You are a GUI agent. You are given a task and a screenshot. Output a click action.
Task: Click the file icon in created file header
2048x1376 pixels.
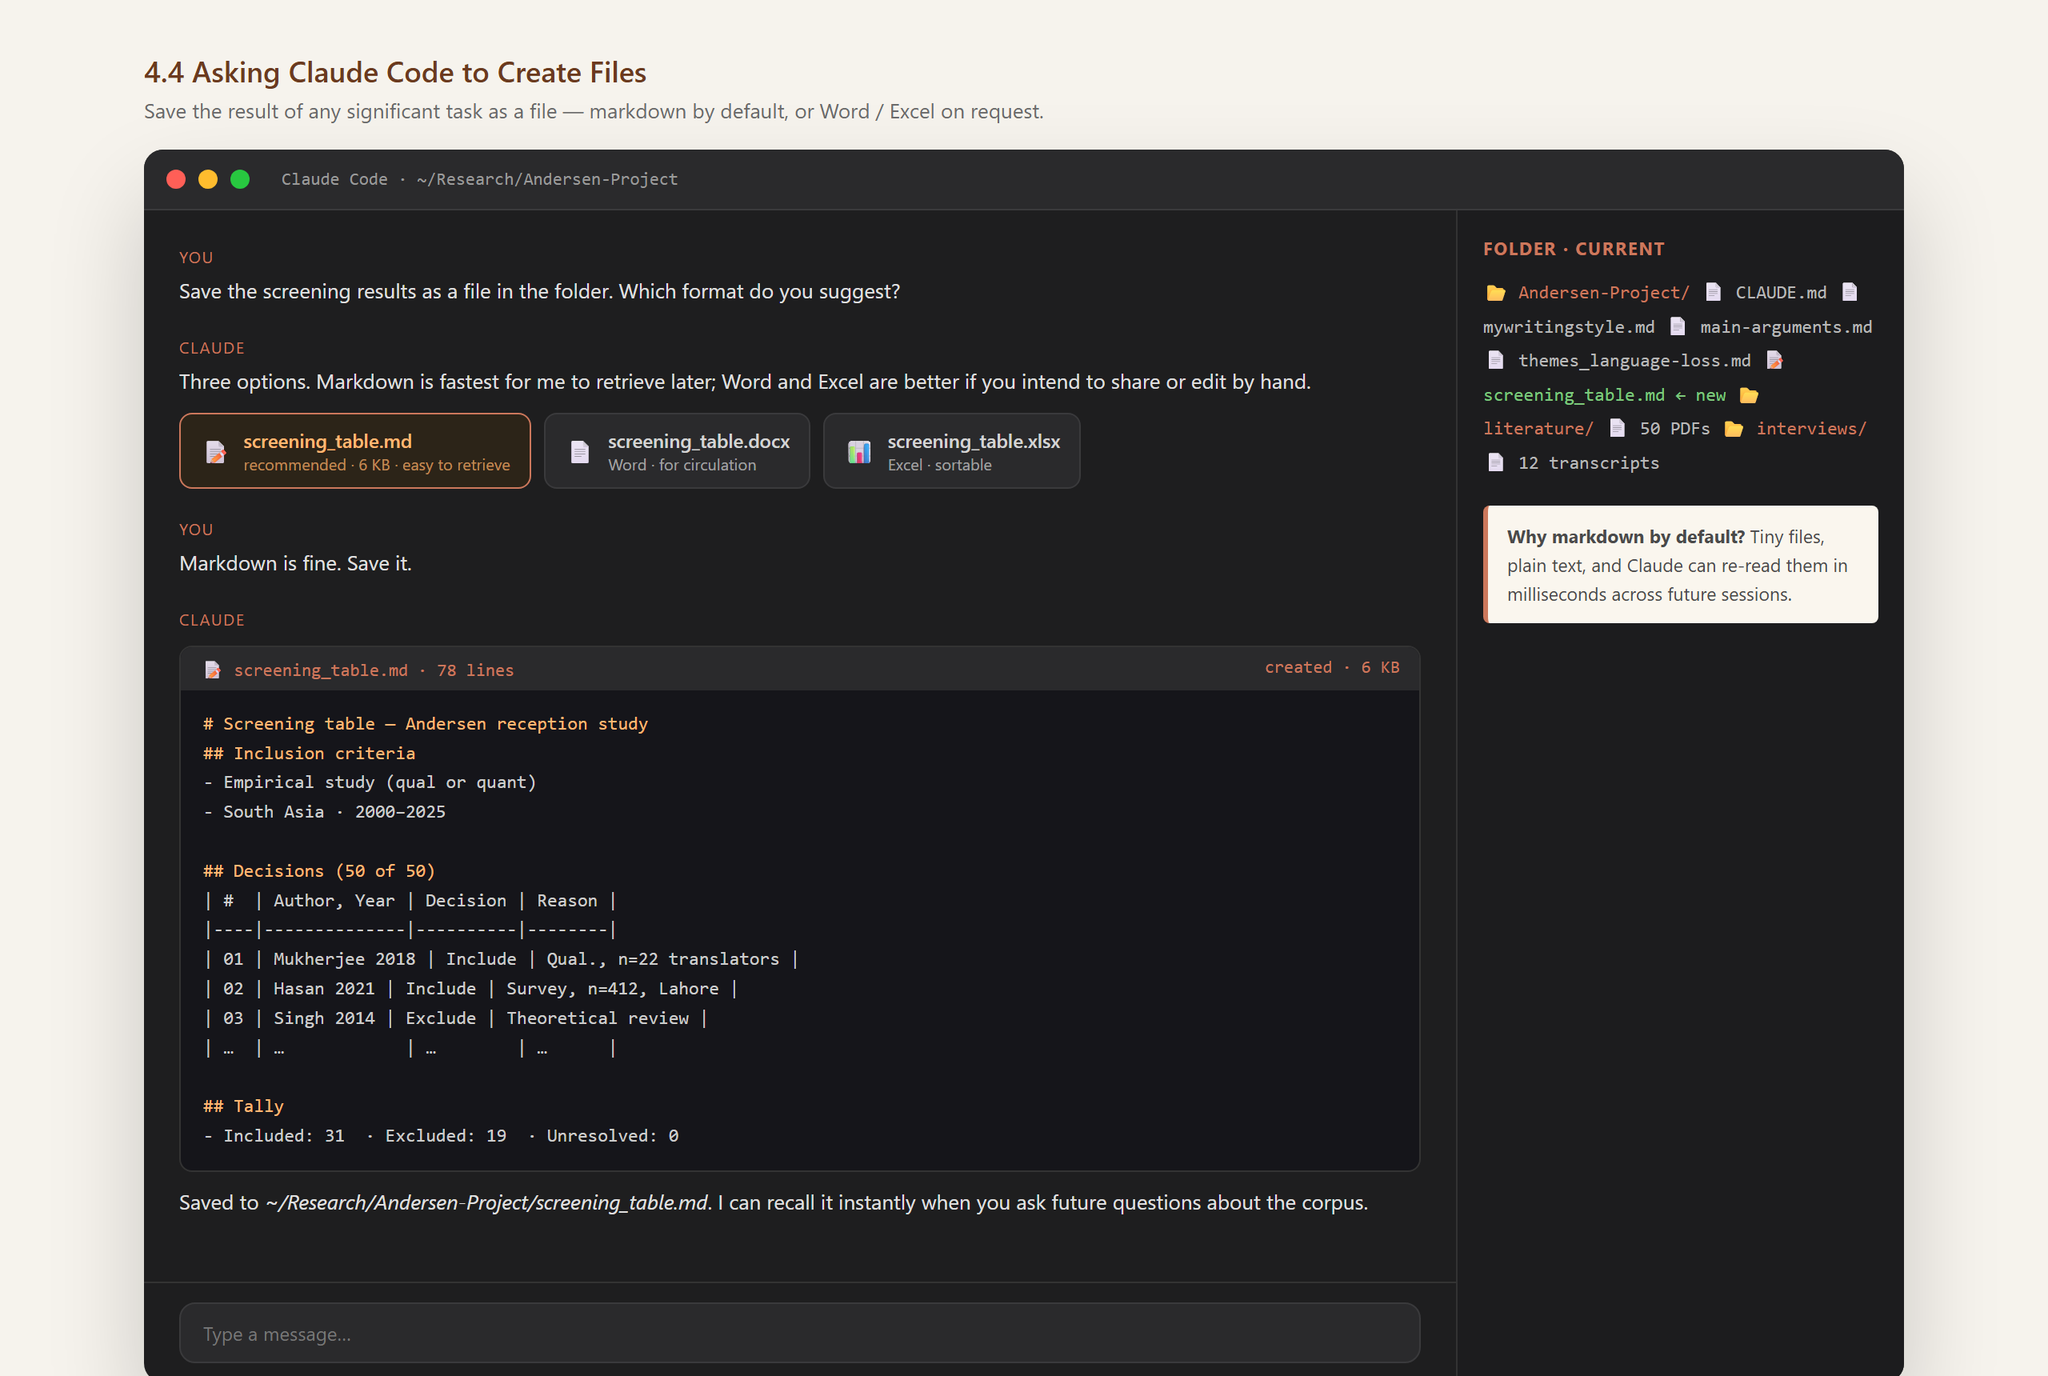coord(212,670)
